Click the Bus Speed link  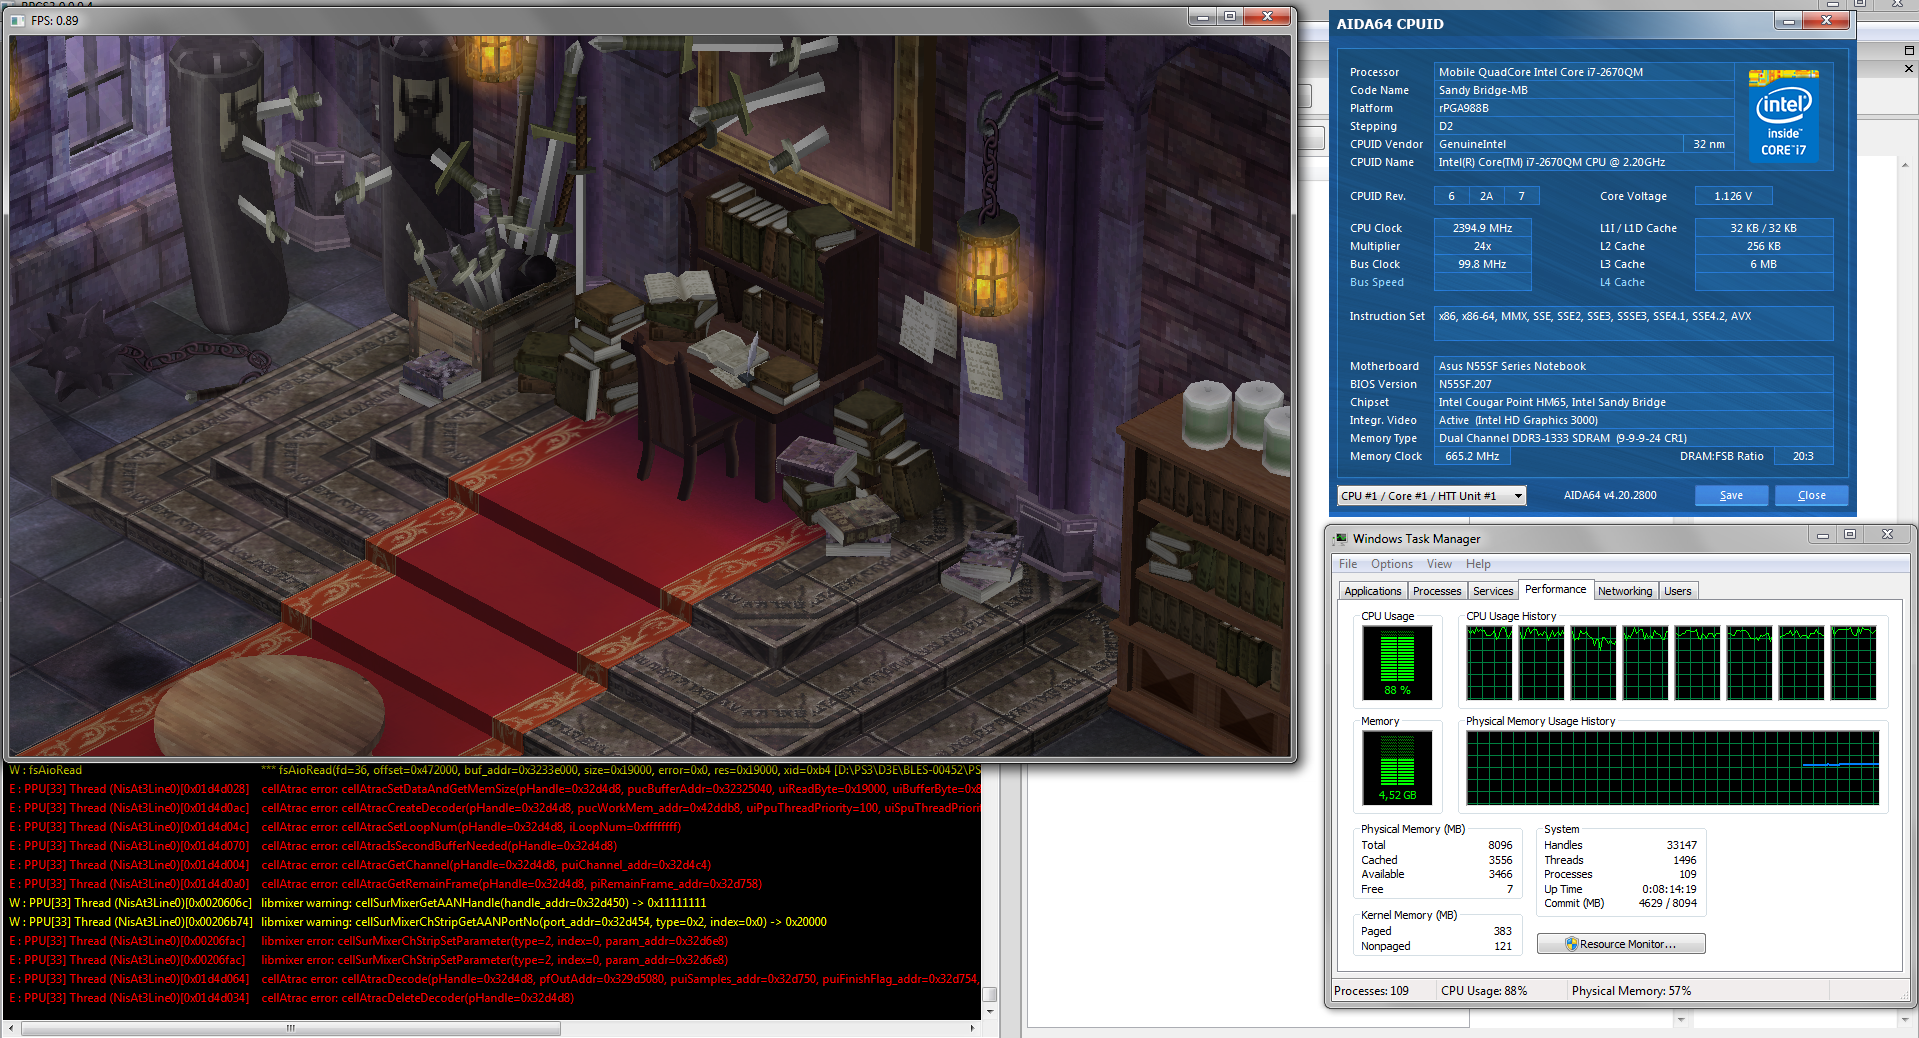[1376, 282]
